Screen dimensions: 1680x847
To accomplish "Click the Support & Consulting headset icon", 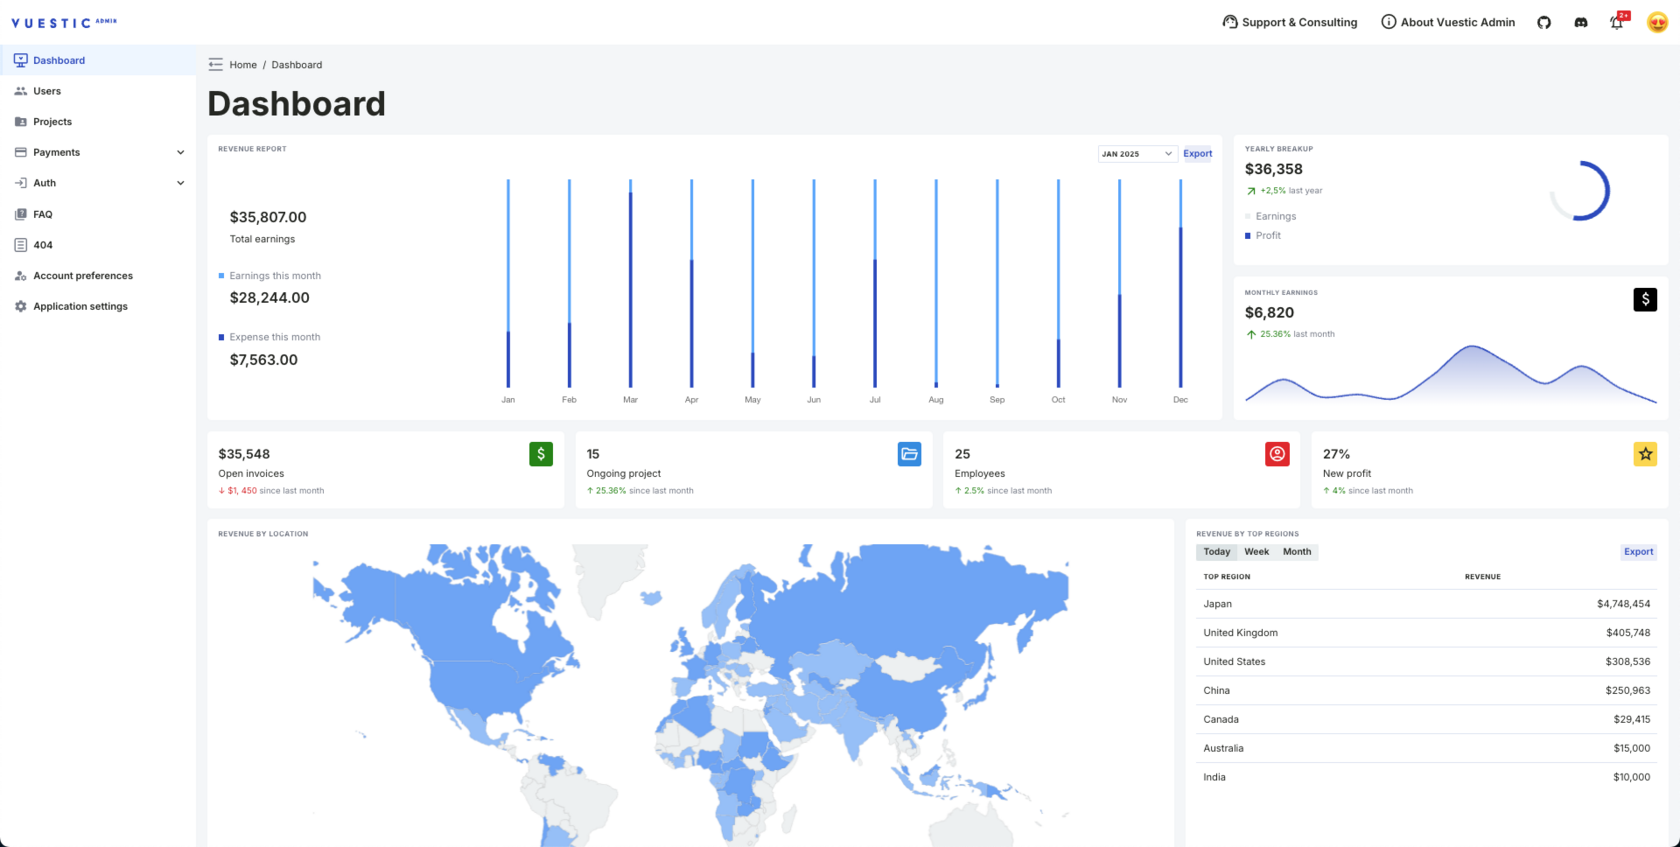I will click(1230, 22).
